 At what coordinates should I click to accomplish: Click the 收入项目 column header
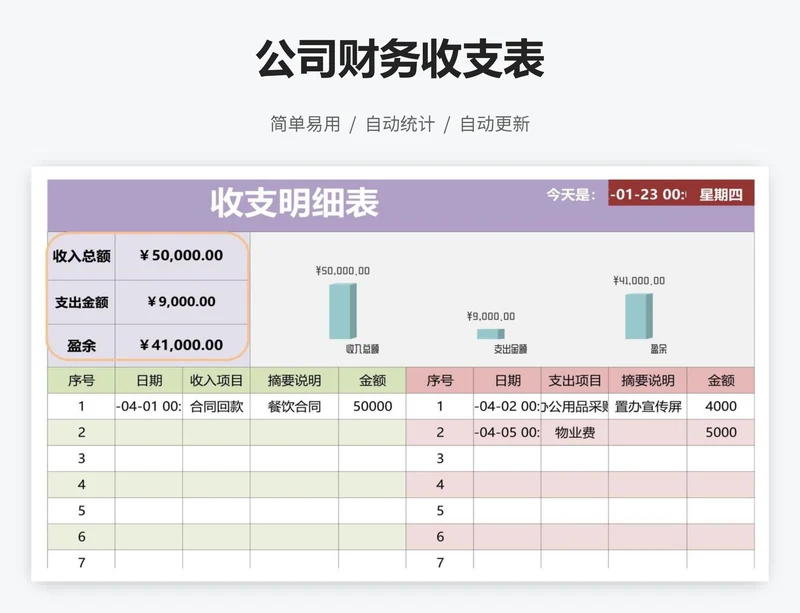(x=216, y=380)
